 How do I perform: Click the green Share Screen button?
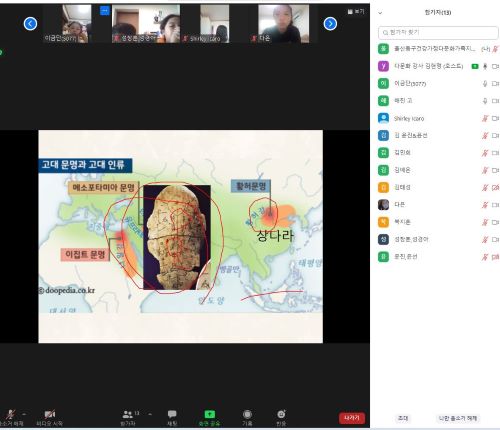(x=209, y=417)
